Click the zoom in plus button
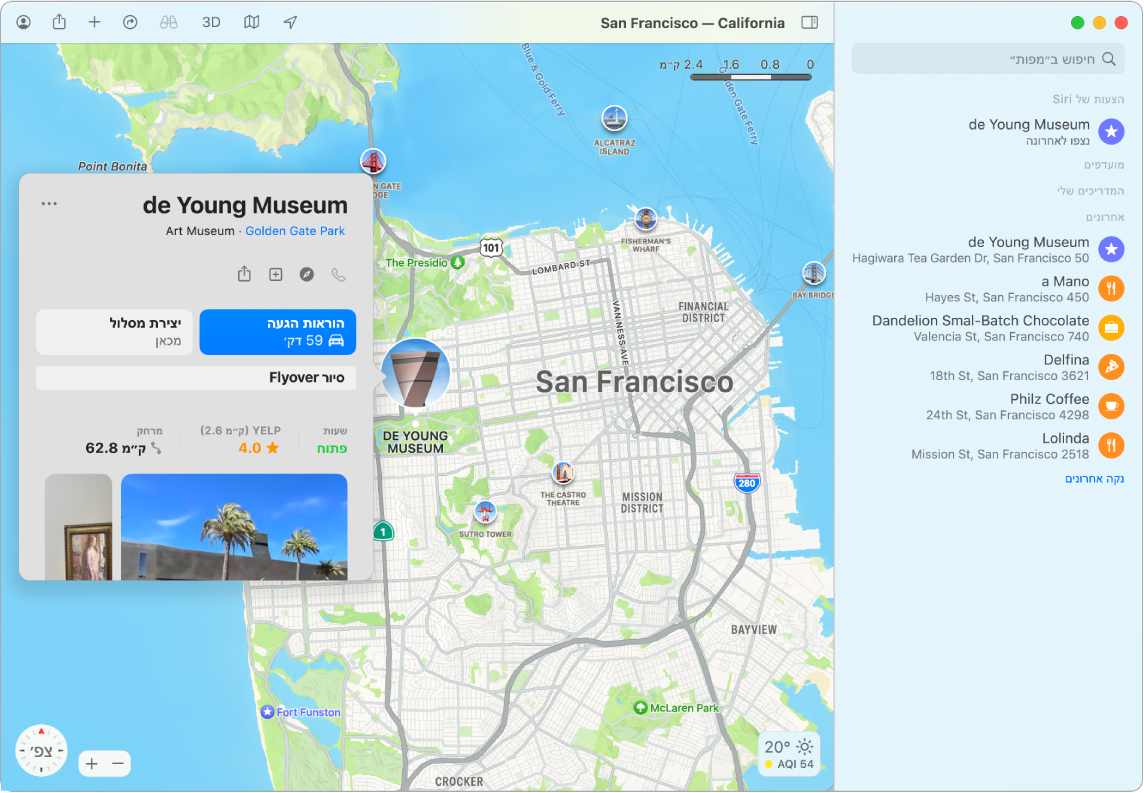 click(91, 764)
